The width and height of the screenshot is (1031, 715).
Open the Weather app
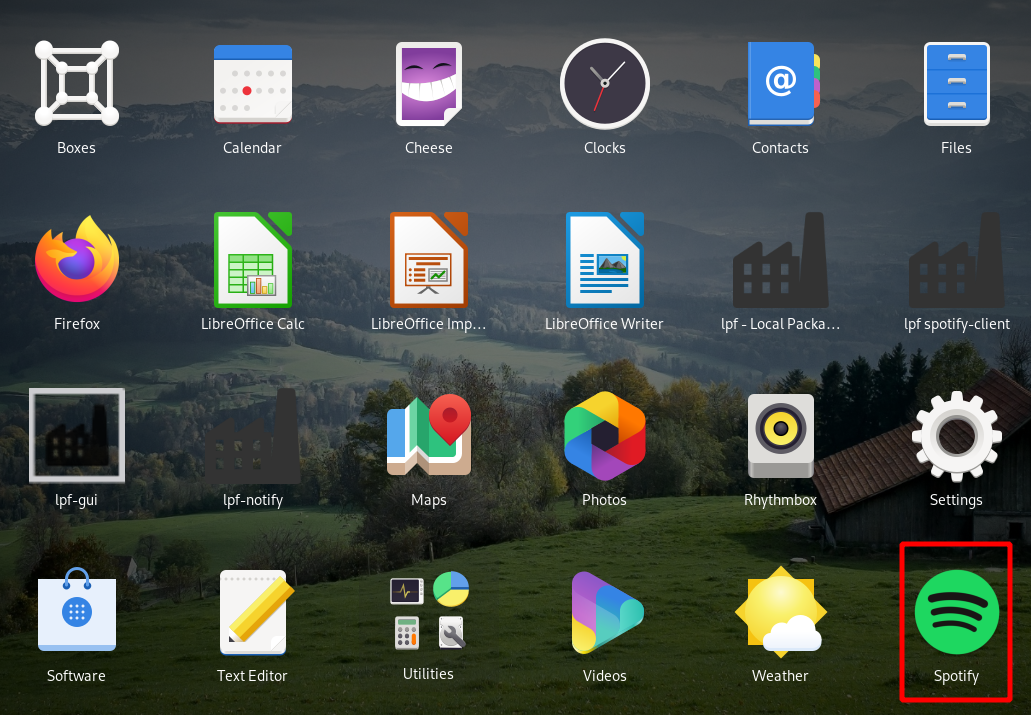coord(780,611)
